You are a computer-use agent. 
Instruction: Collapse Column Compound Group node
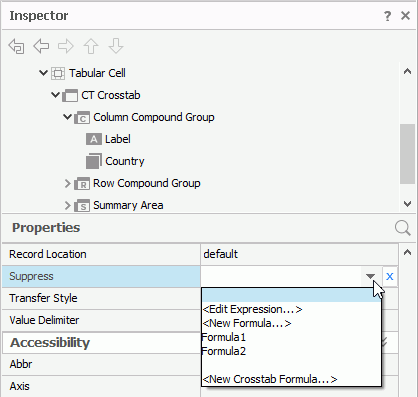click(67, 117)
